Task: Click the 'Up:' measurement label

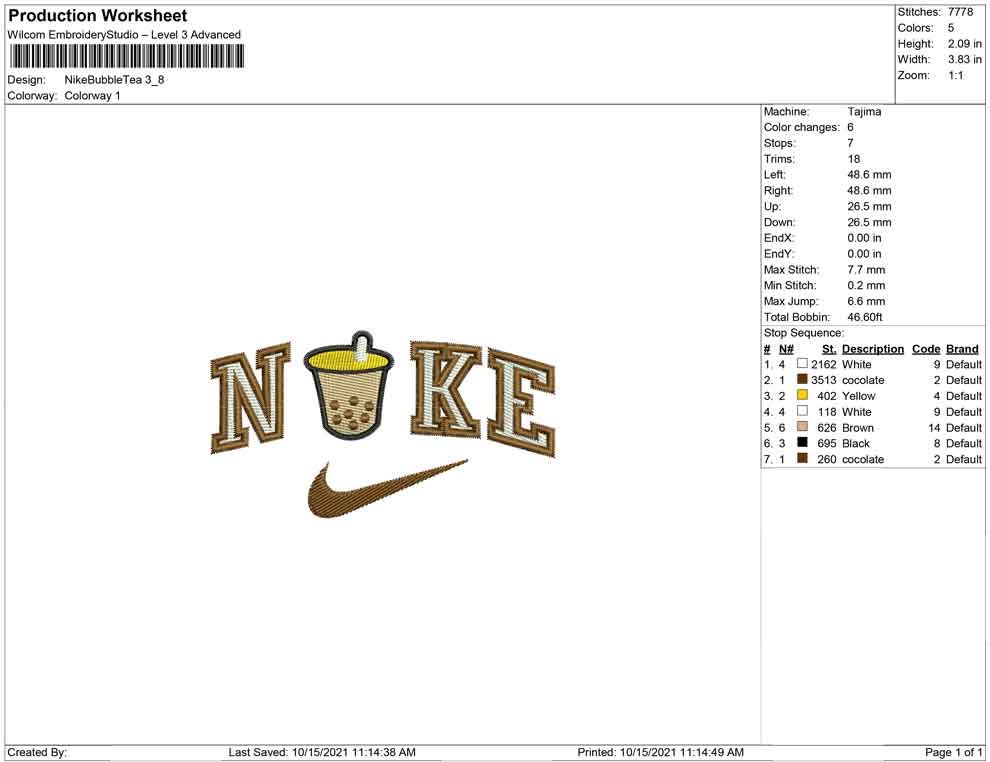Action: (x=772, y=206)
